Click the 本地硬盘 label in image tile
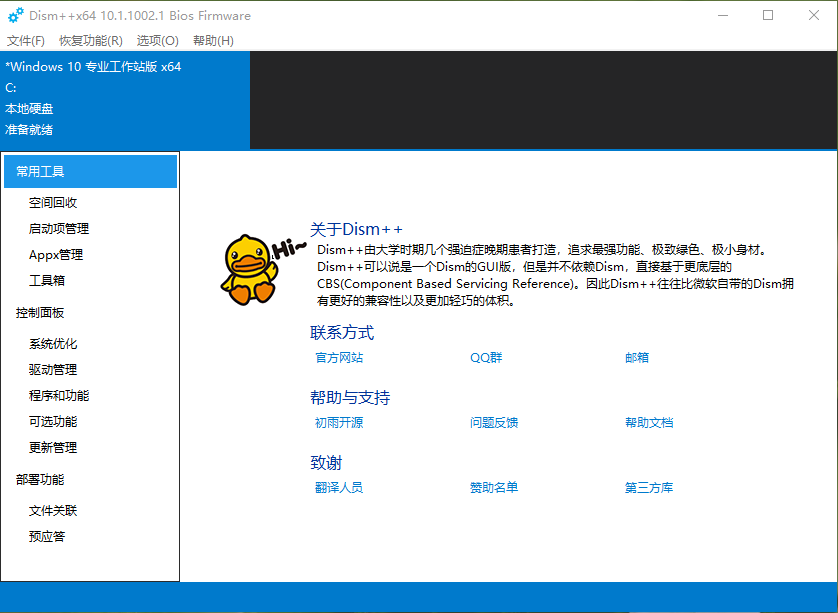 pos(29,109)
